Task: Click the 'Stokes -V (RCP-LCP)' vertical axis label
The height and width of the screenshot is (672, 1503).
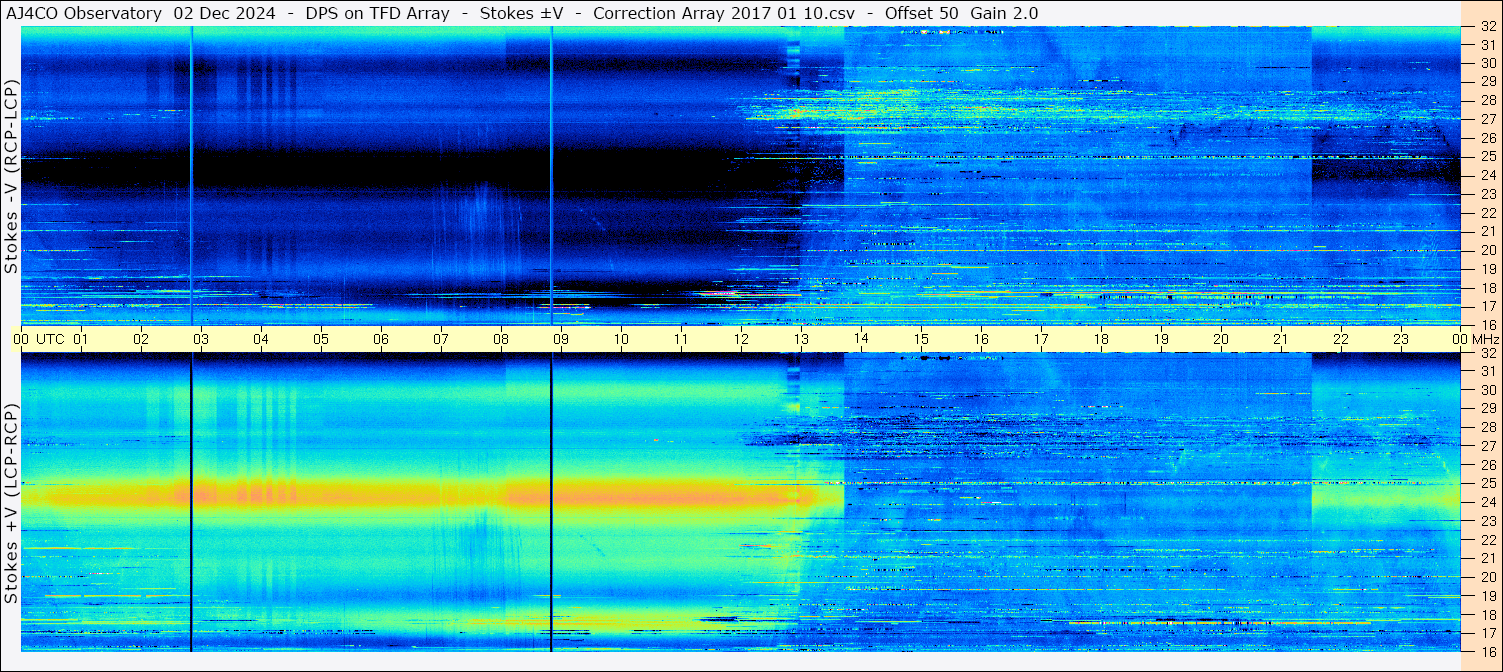Action: tap(11, 178)
